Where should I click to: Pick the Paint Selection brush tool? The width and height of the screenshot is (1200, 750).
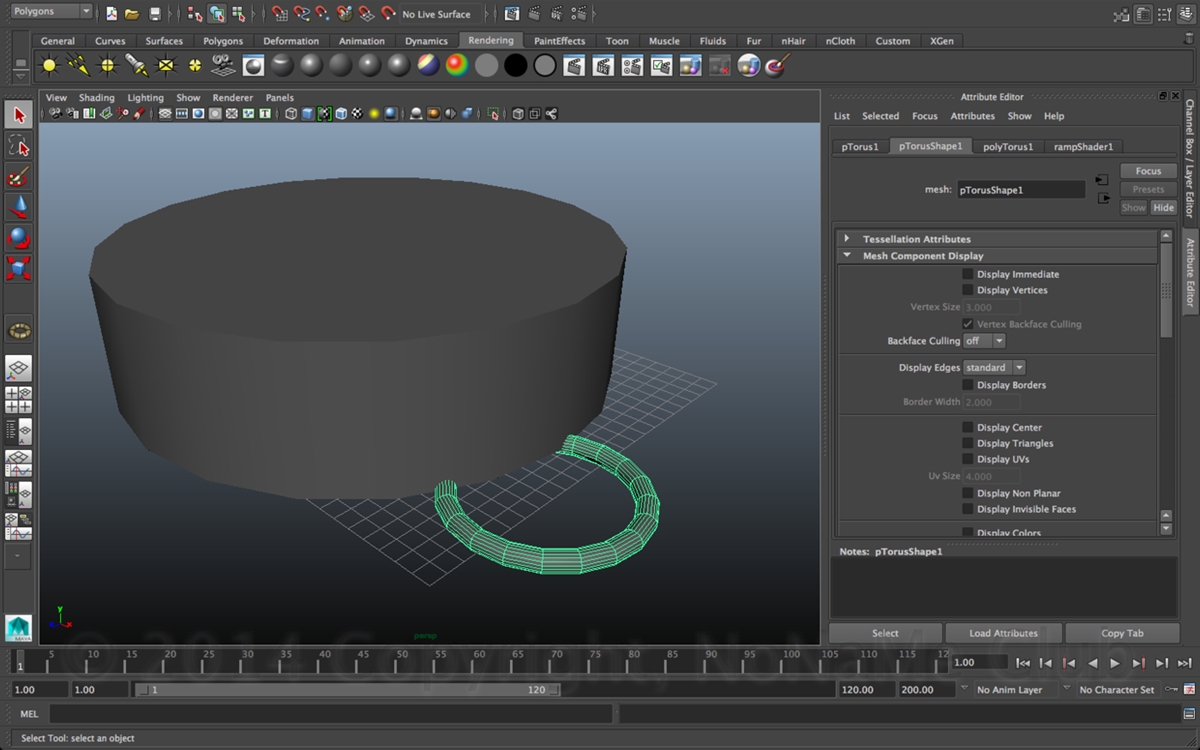tap(19, 177)
